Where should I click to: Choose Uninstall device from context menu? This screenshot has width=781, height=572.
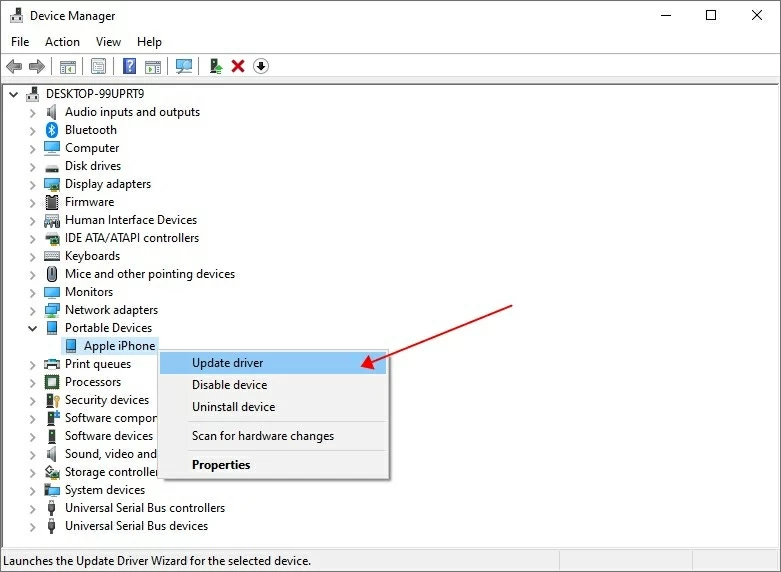click(x=233, y=407)
